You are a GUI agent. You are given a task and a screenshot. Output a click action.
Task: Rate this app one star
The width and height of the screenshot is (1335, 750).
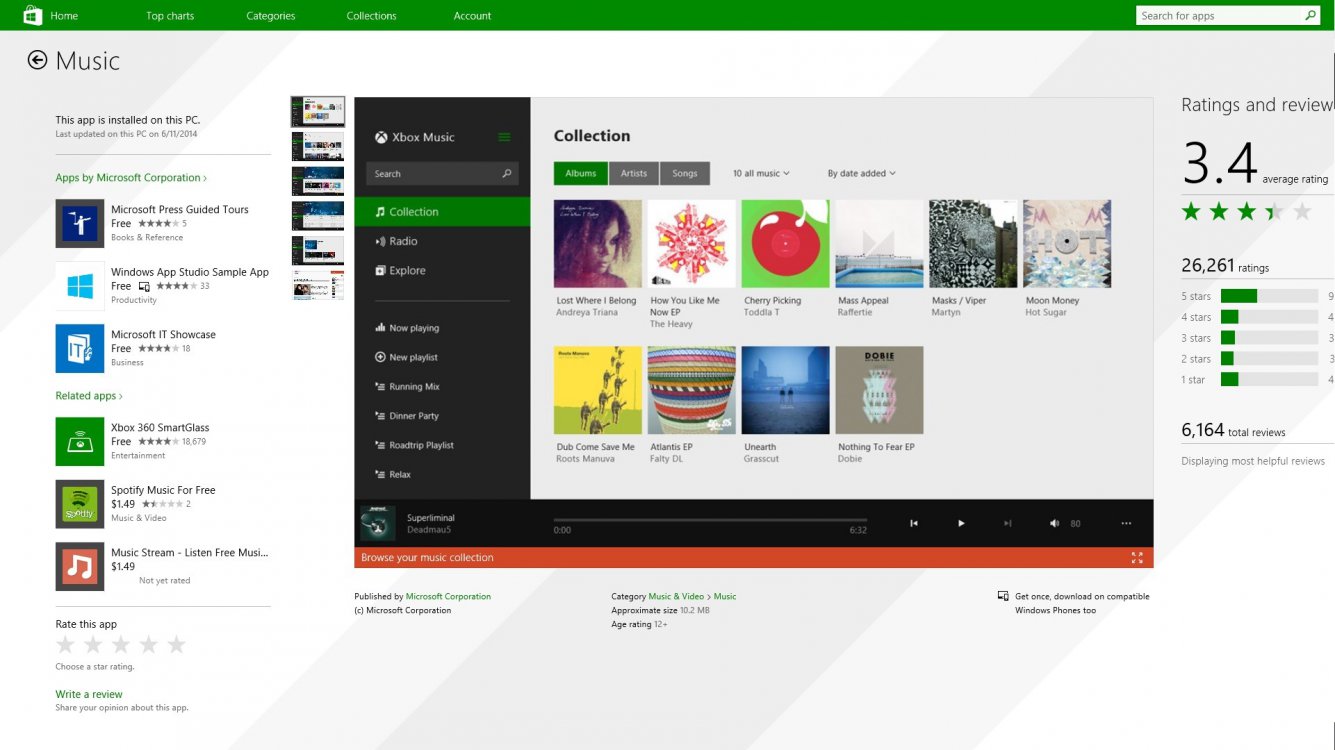pos(65,645)
